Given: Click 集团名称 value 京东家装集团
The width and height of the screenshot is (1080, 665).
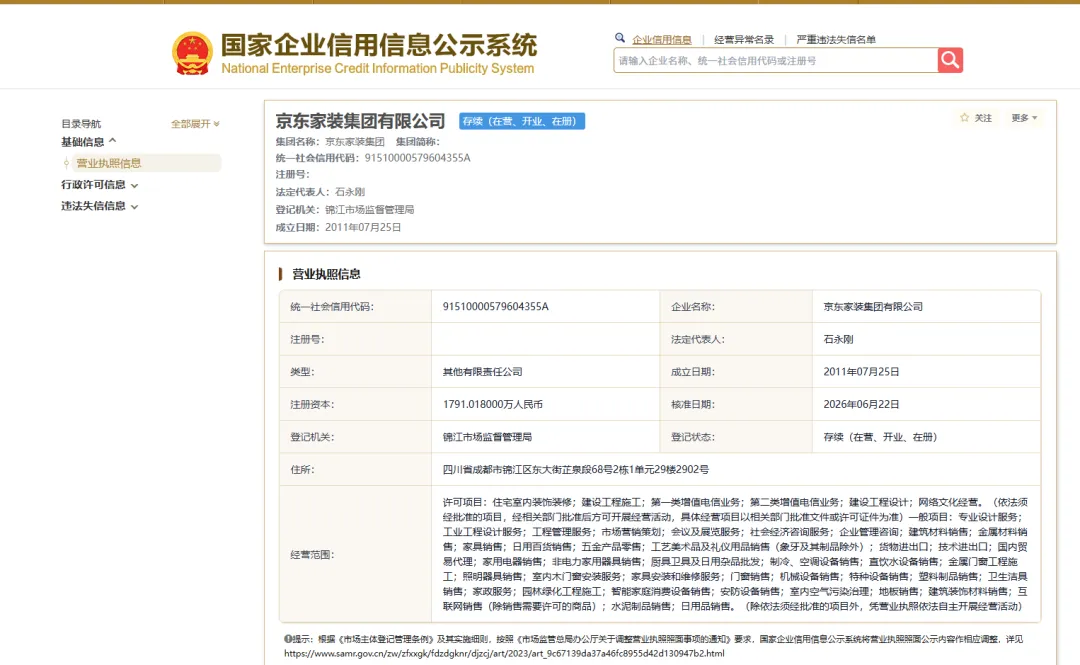Looking at the screenshot, I should point(355,141).
